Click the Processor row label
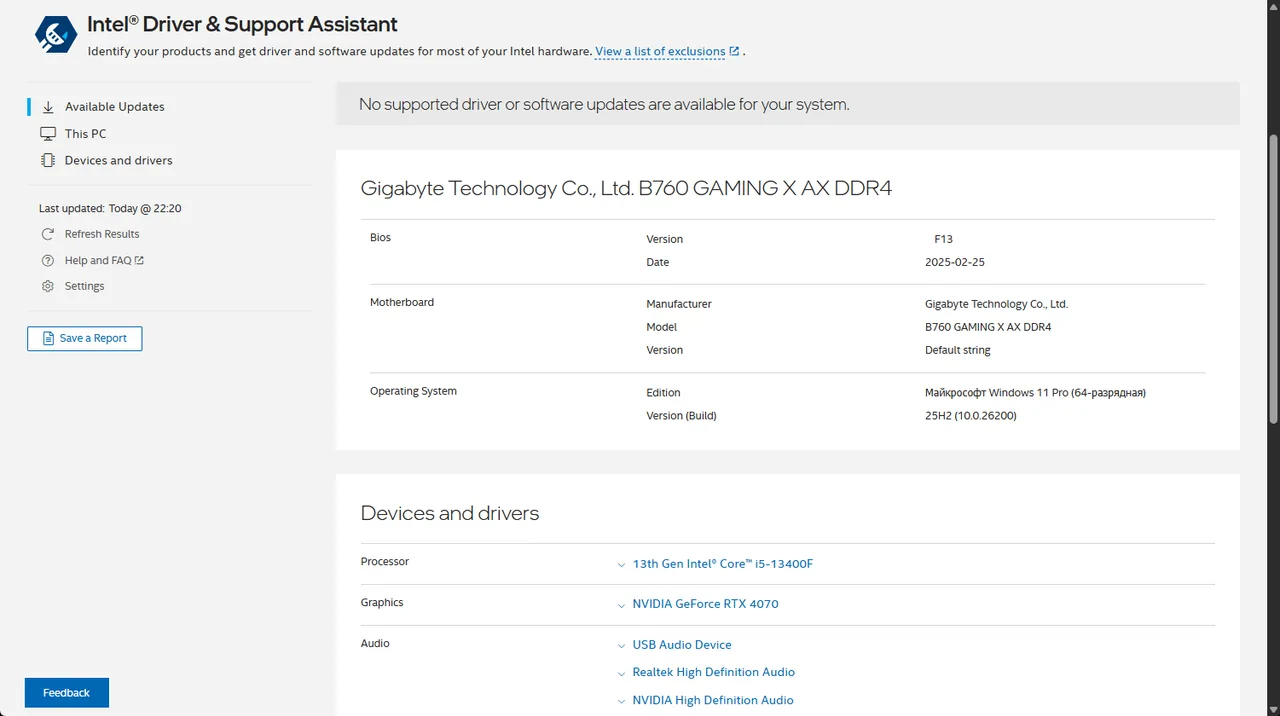This screenshot has height=716, width=1280. (x=385, y=562)
